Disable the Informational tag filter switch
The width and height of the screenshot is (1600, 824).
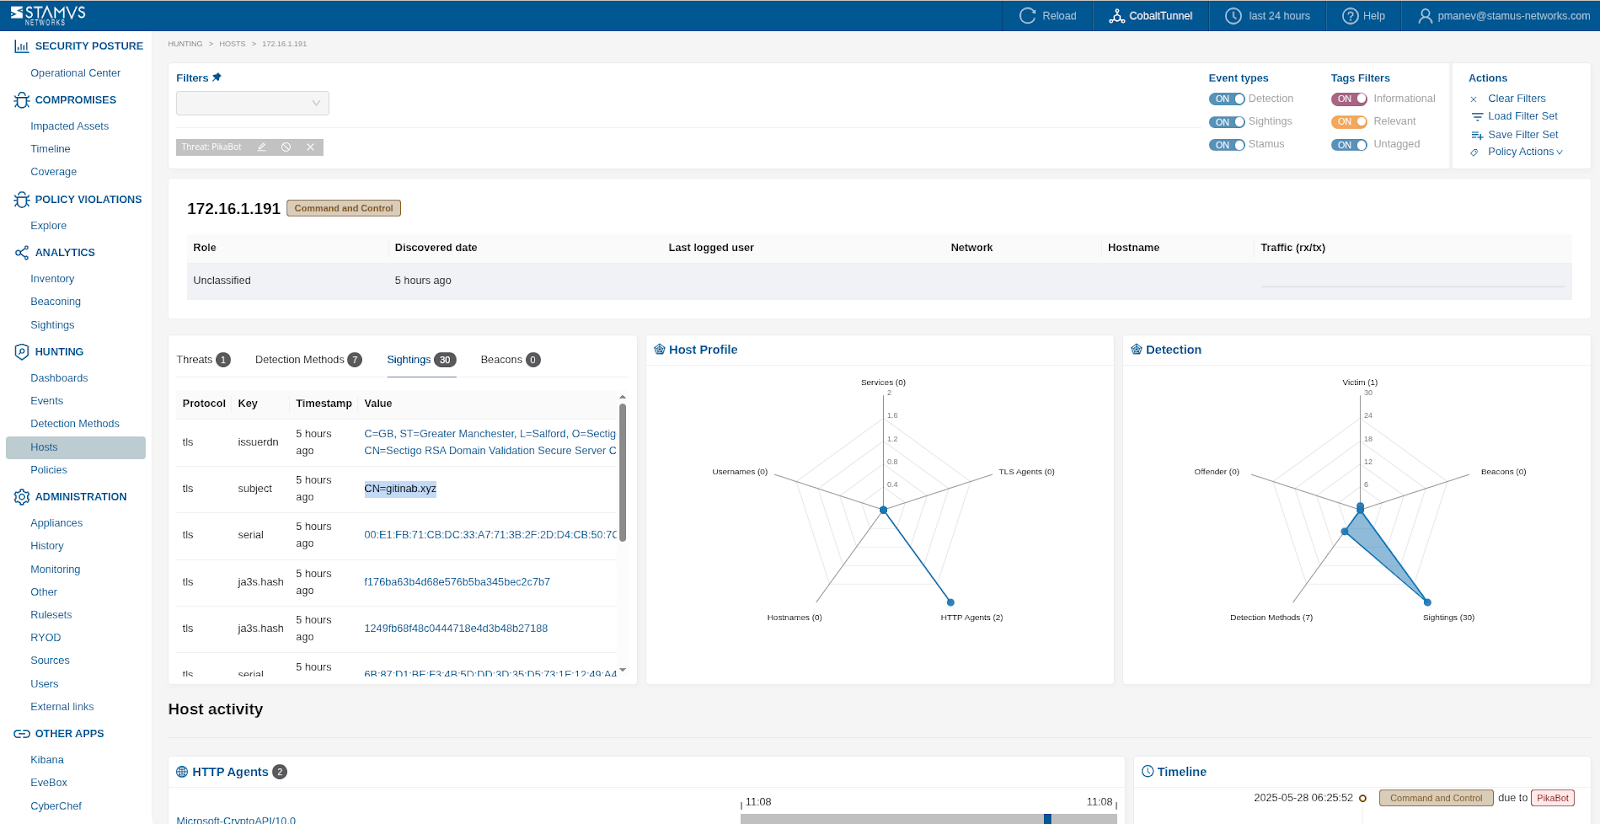coord(1349,99)
